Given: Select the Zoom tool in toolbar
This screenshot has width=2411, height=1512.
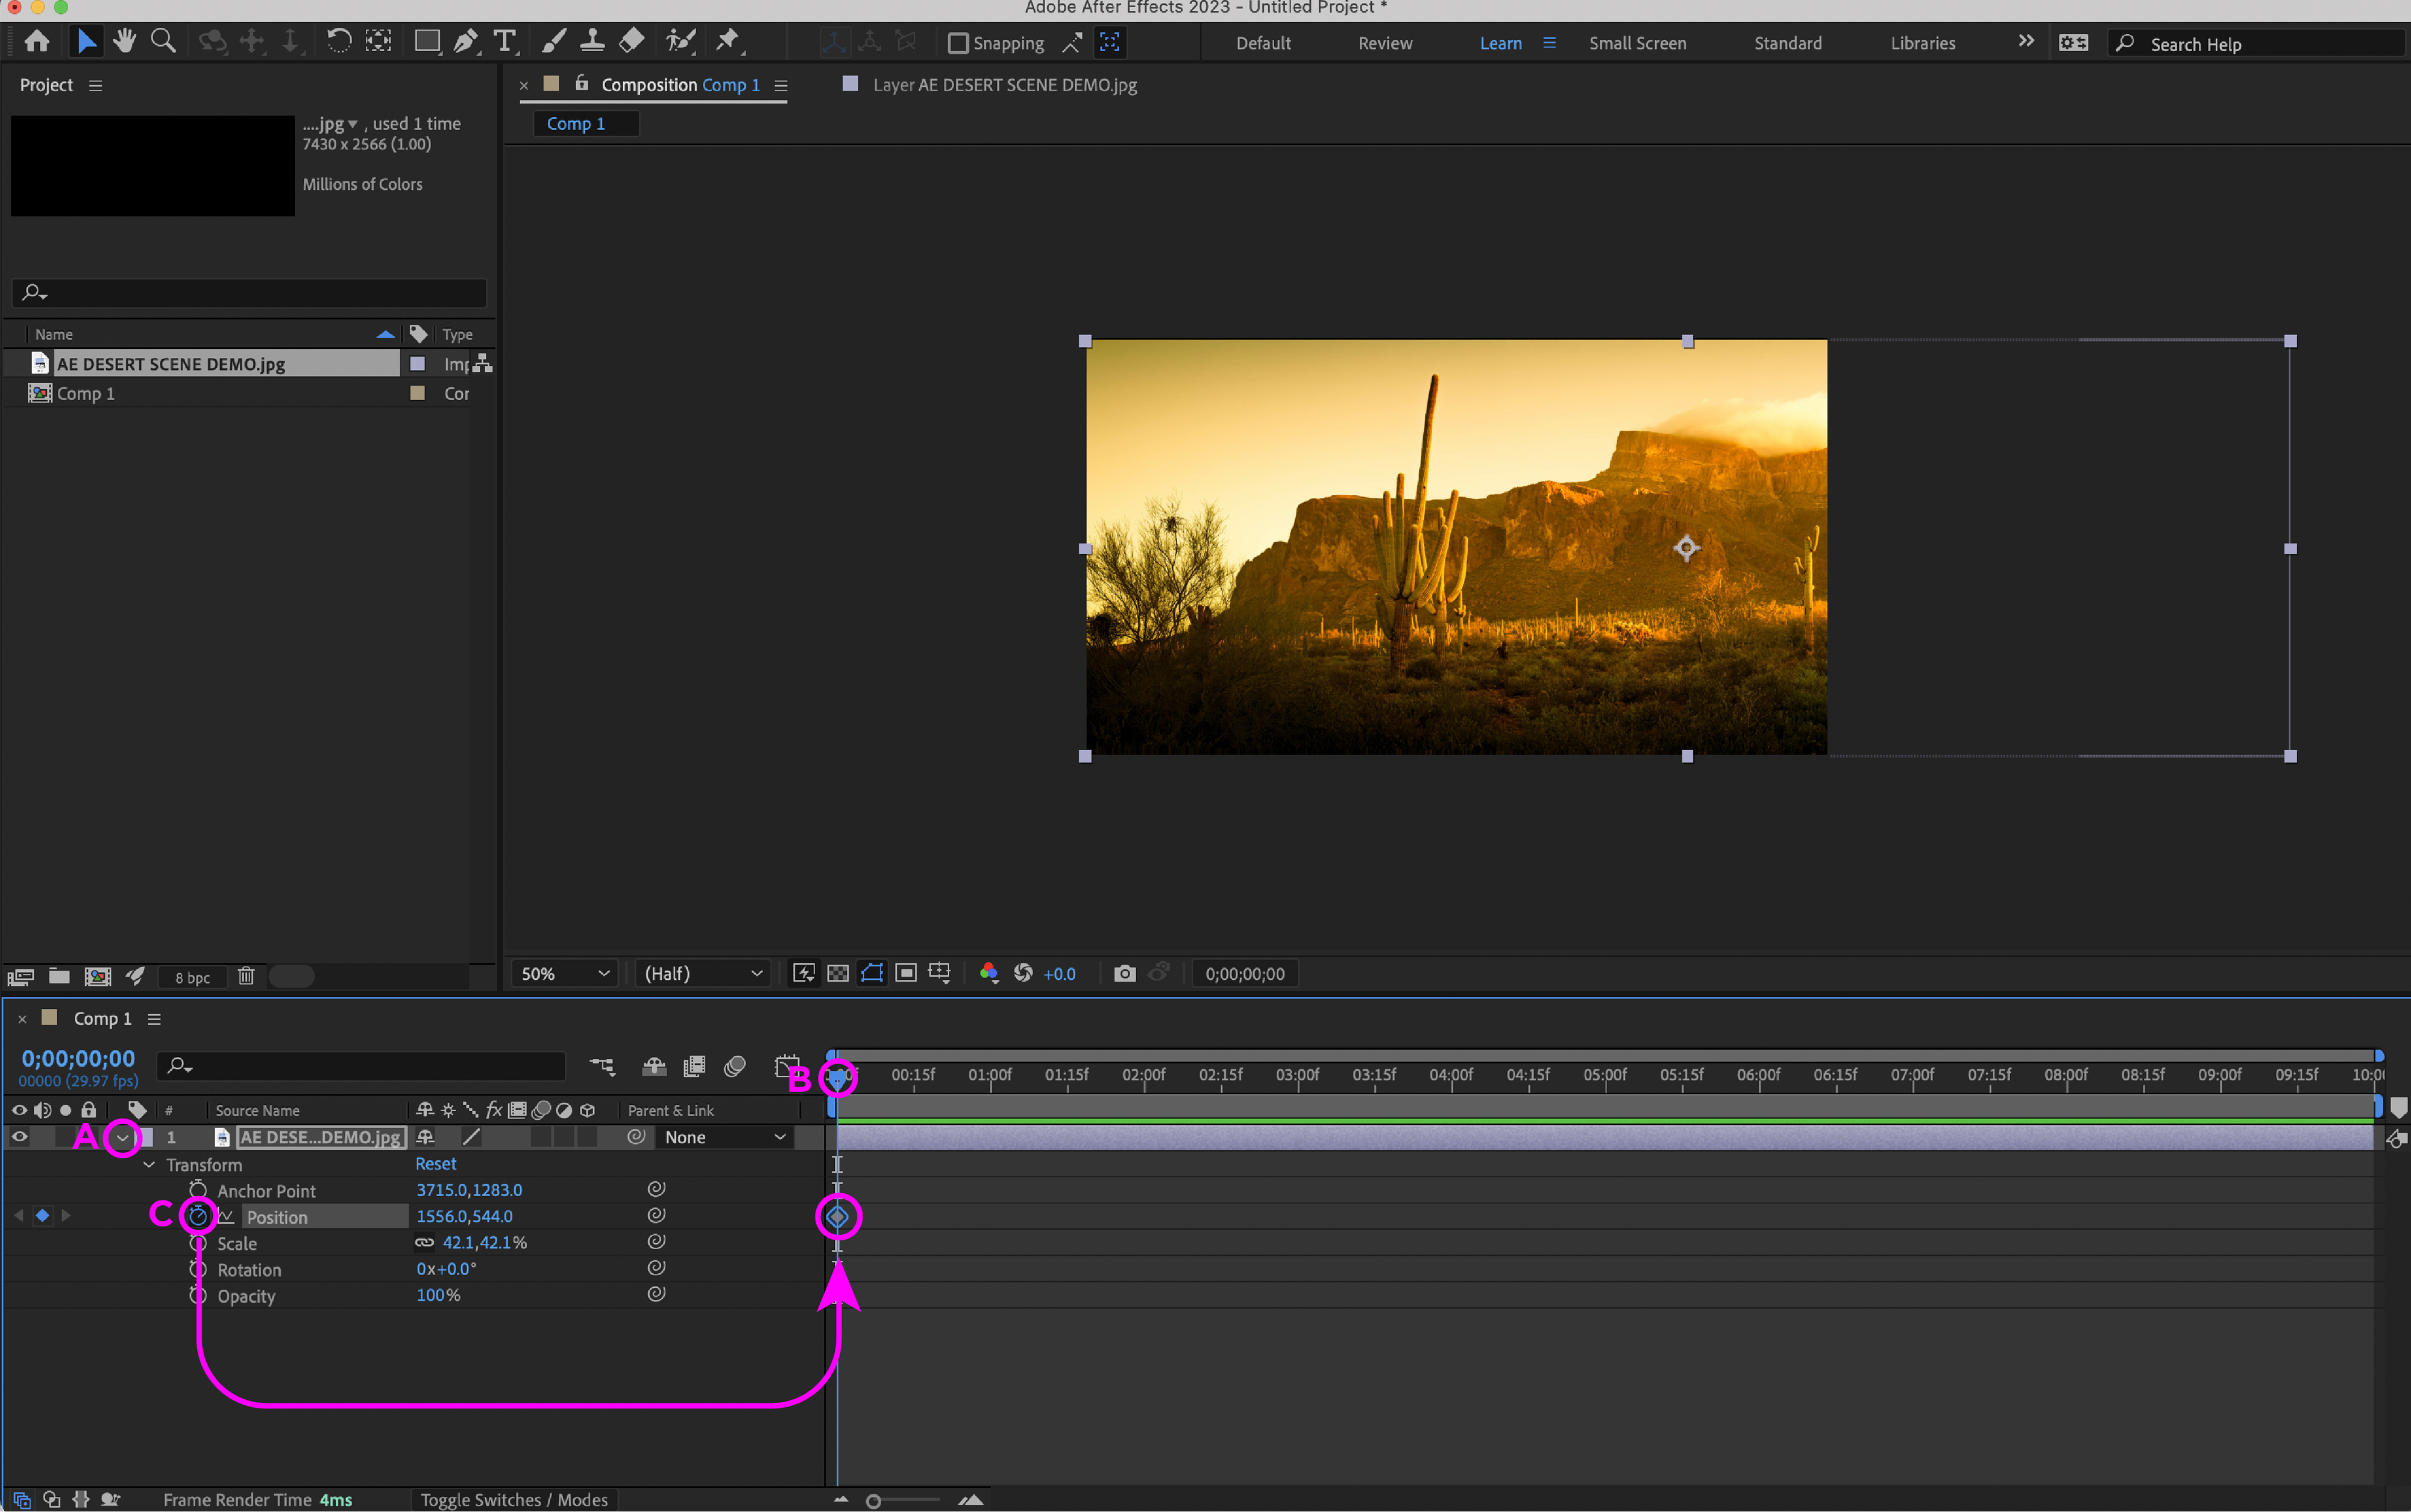Looking at the screenshot, I should click(163, 41).
